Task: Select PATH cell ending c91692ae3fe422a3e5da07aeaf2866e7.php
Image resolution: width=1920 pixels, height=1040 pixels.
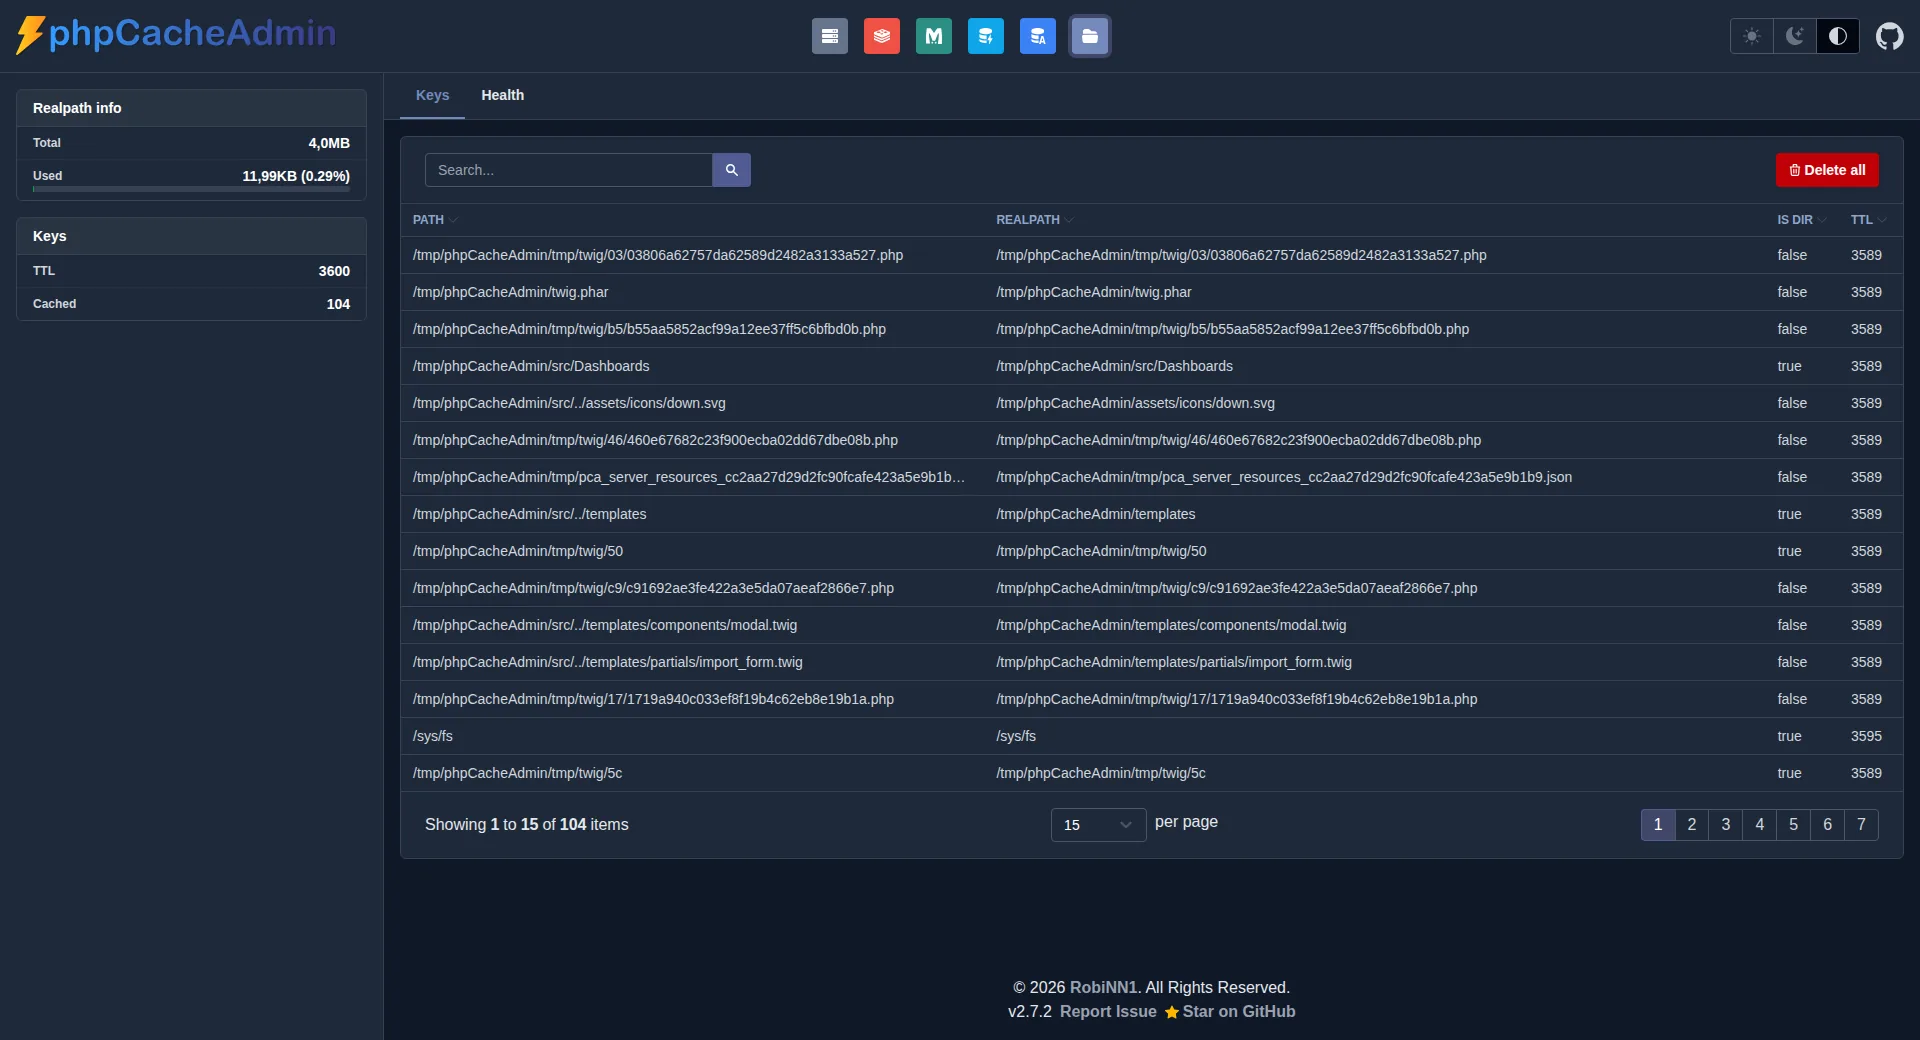Action: click(x=653, y=588)
